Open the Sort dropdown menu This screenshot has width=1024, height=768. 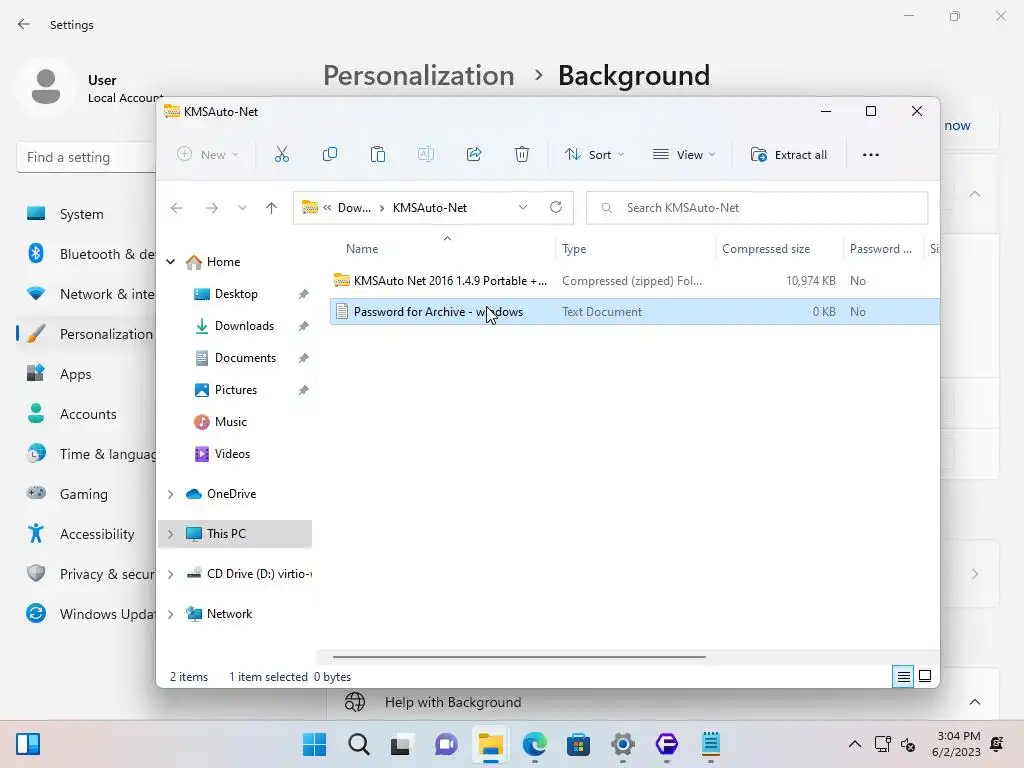click(595, 155)
